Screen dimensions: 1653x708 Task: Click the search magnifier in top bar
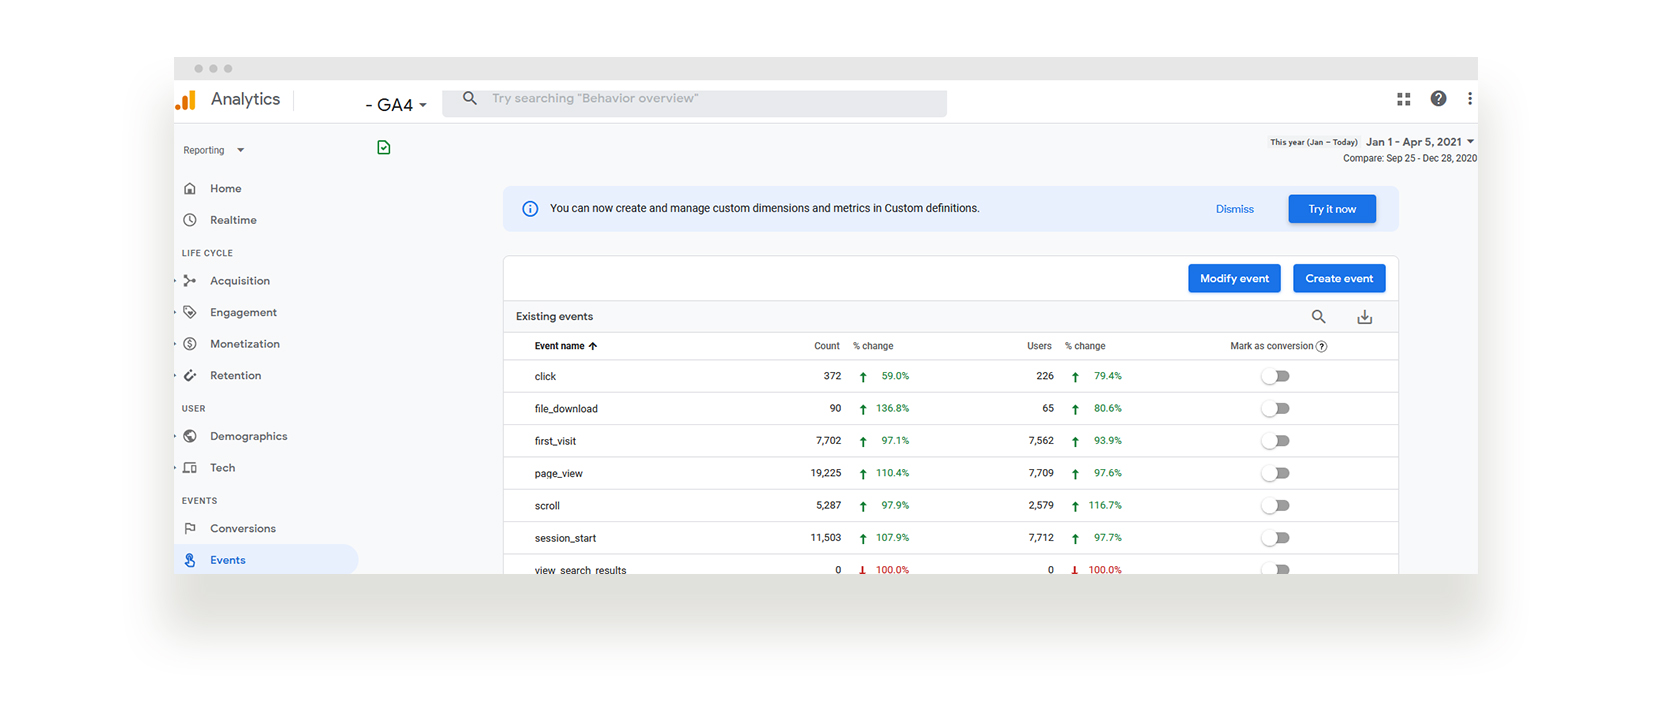click(470, 98)
